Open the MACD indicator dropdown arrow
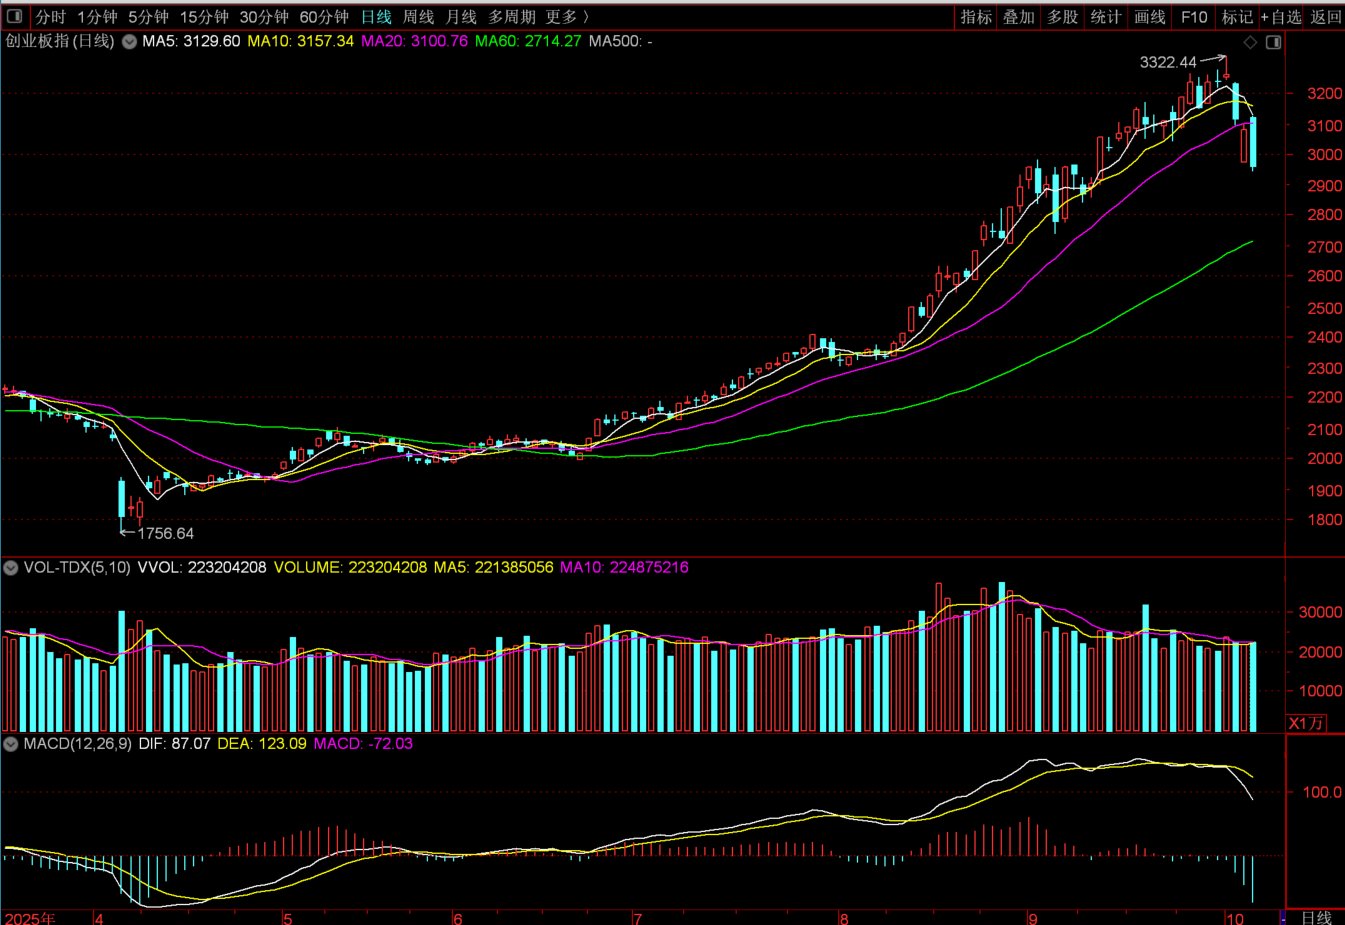Screen dimensions: 1345x925 click(x=11, y=744)
